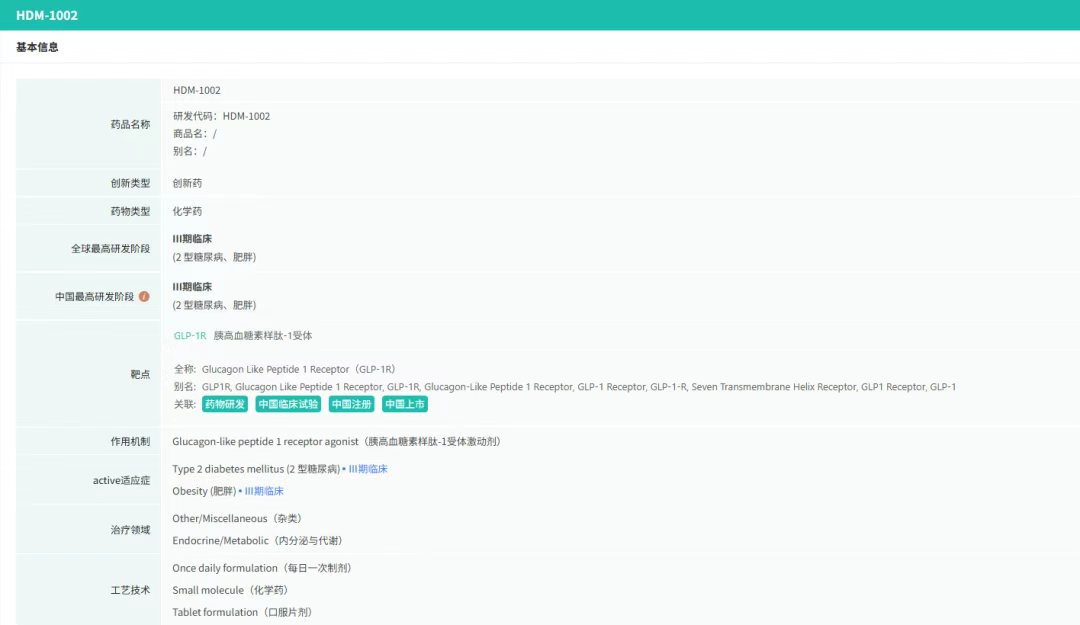
Task: Open III期临床 link next to Obesity
Action: [x=264, y=491]
